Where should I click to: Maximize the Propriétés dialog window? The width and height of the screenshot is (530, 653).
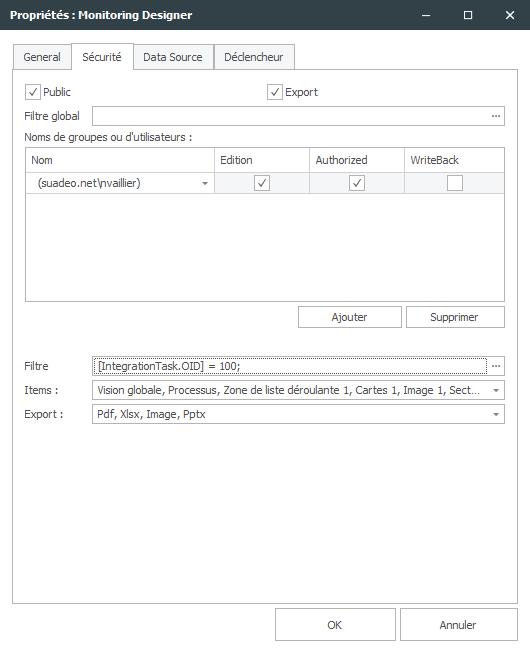468,15
